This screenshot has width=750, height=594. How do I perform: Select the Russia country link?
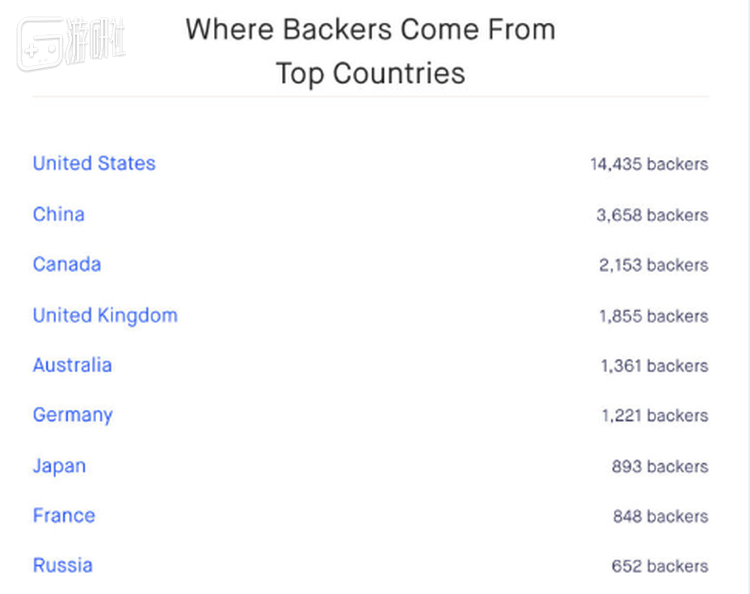[62, 566]
